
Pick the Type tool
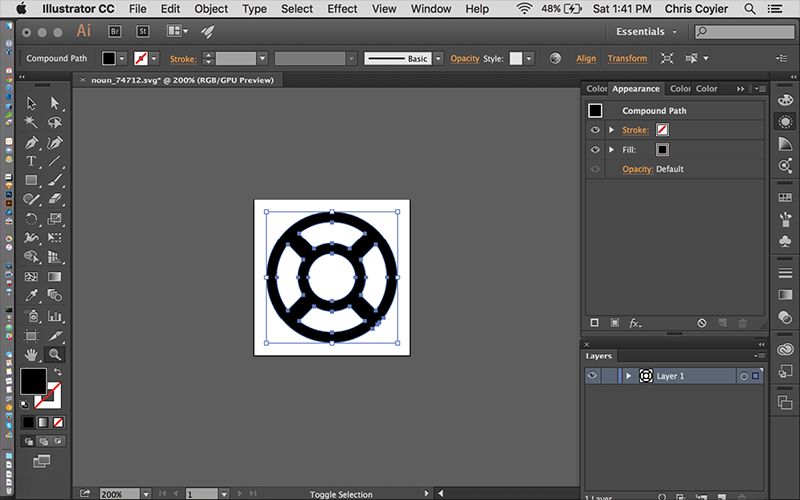tap(31, 161)
